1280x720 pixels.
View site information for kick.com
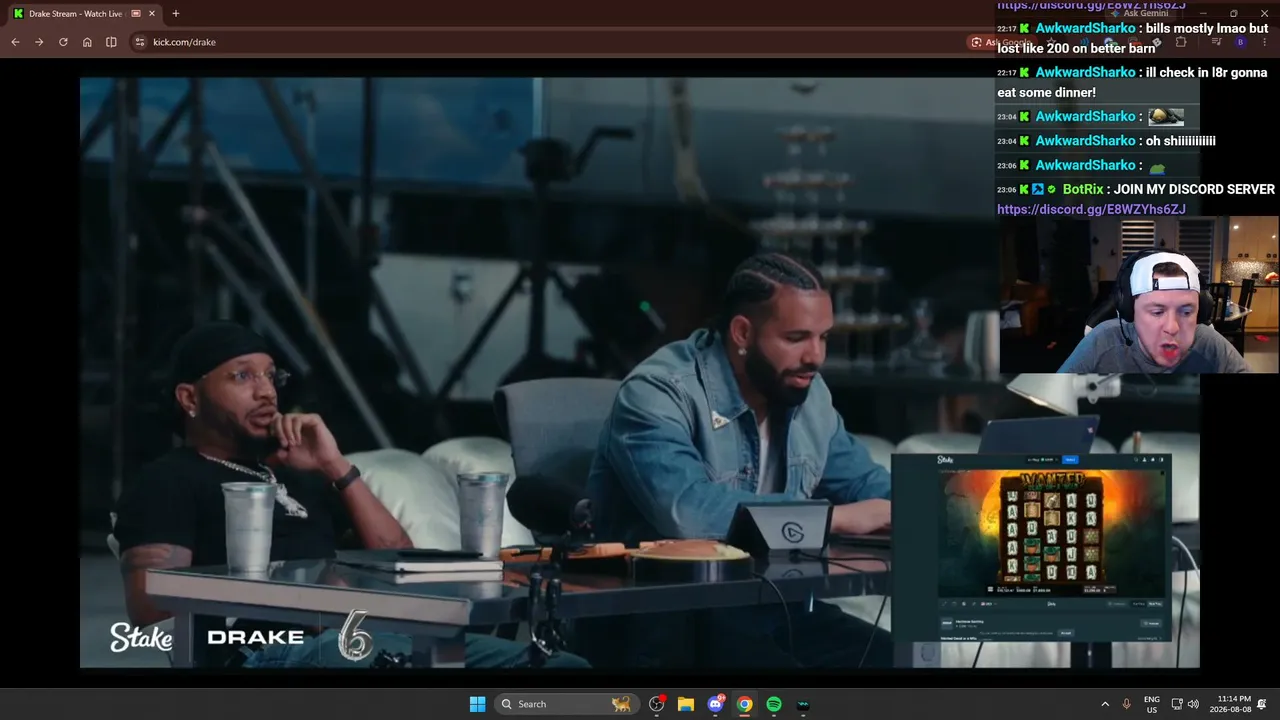(x=140, y=42)
